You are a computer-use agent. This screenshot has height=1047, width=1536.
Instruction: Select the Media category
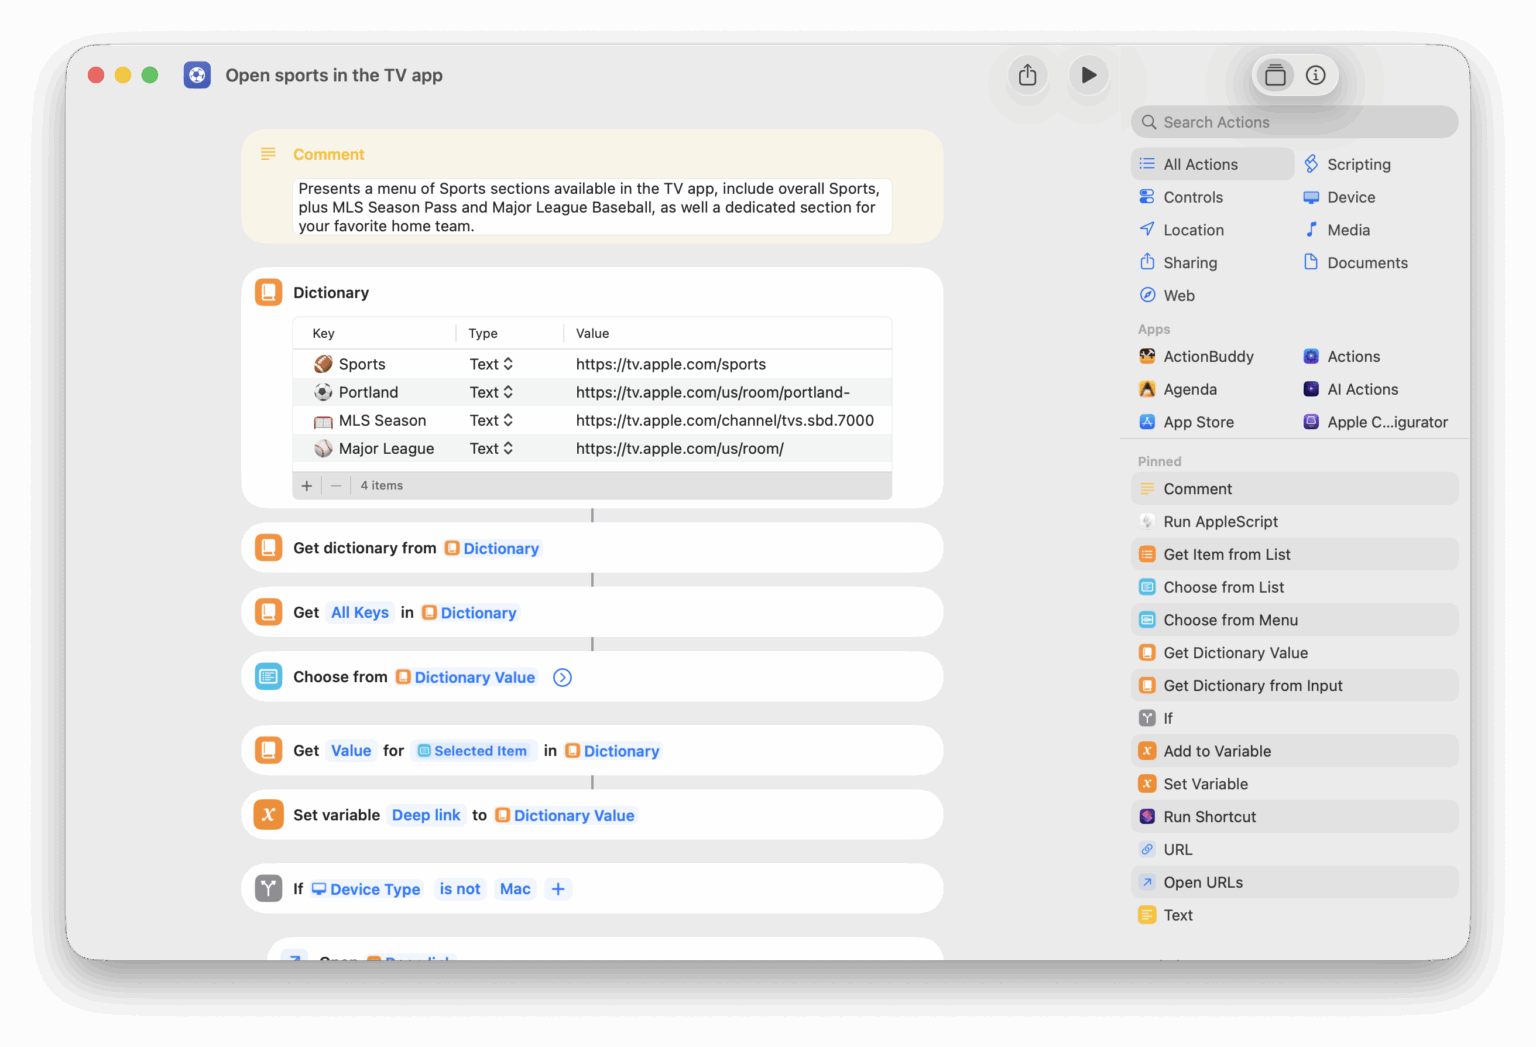coord(1347,230)
